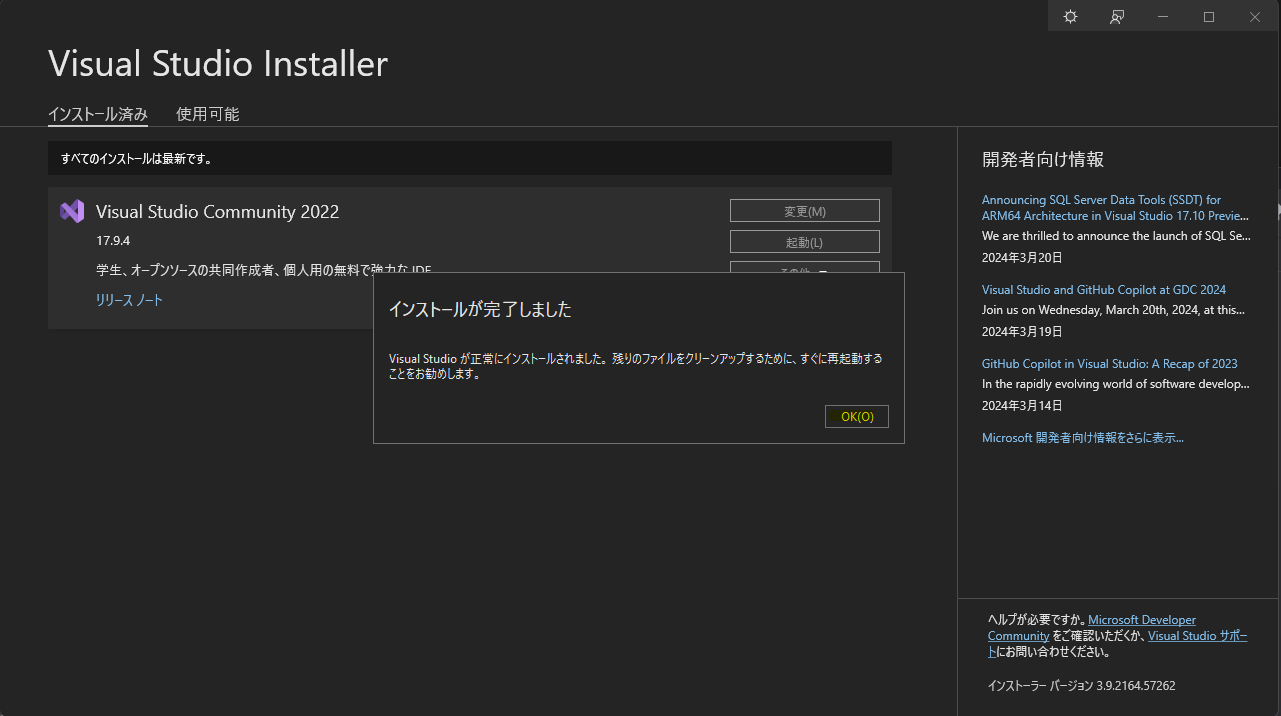Minimize the Visual Studio Installer window
This screenshot has width=1281, height=716.
(x=1163, y=16)
